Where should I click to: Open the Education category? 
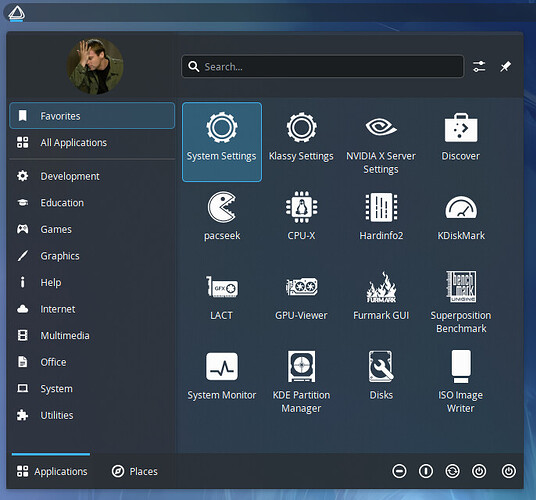point(92,203)
